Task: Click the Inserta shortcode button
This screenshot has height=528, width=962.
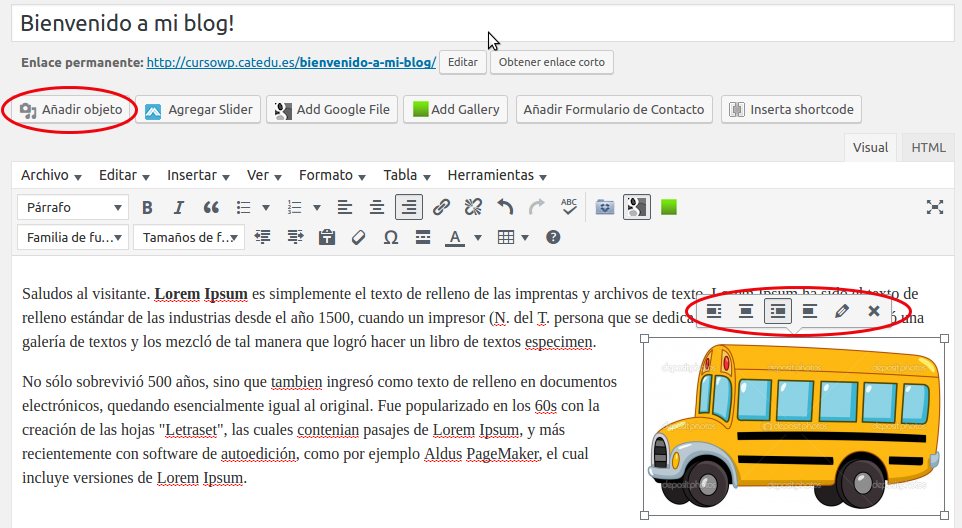Action: pos(791,110)
